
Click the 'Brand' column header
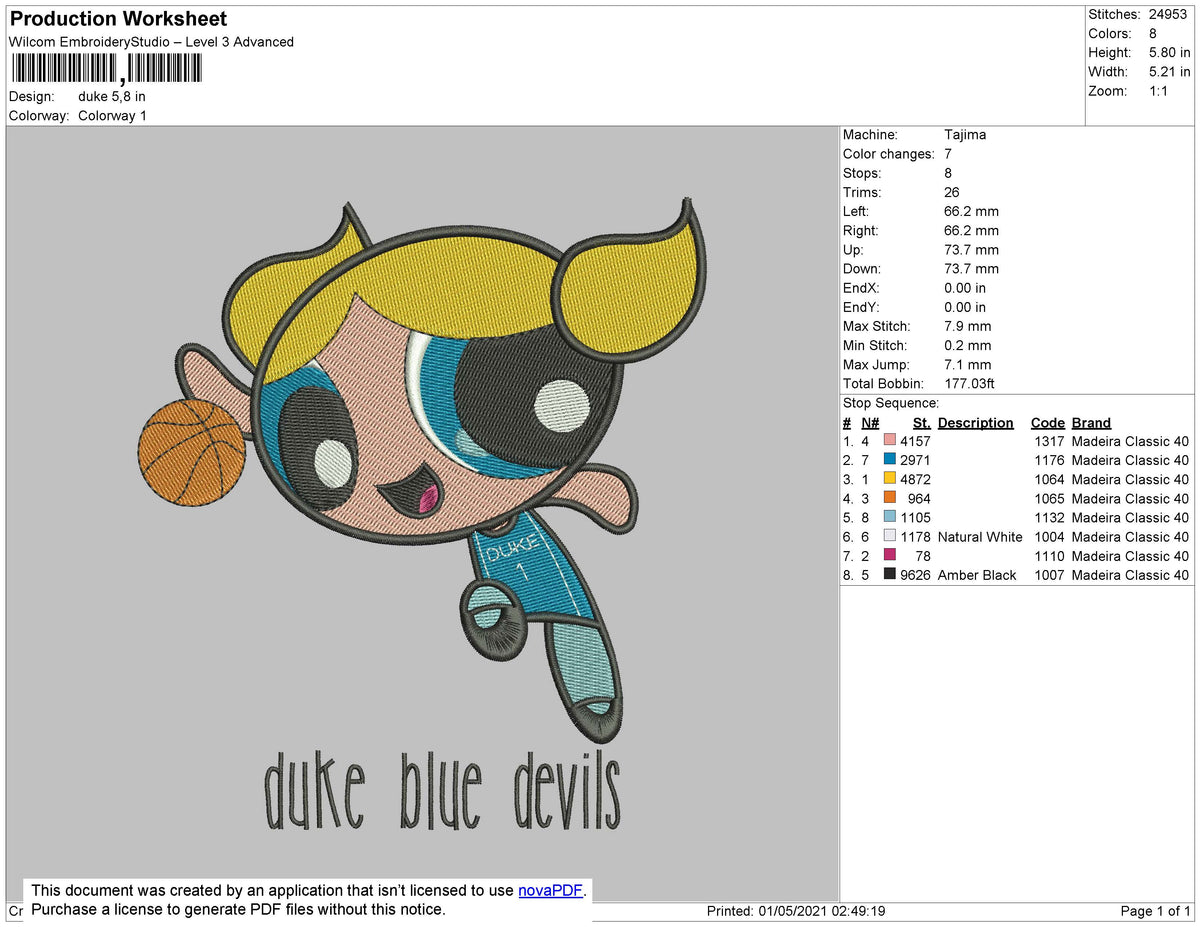point(1091,423)
